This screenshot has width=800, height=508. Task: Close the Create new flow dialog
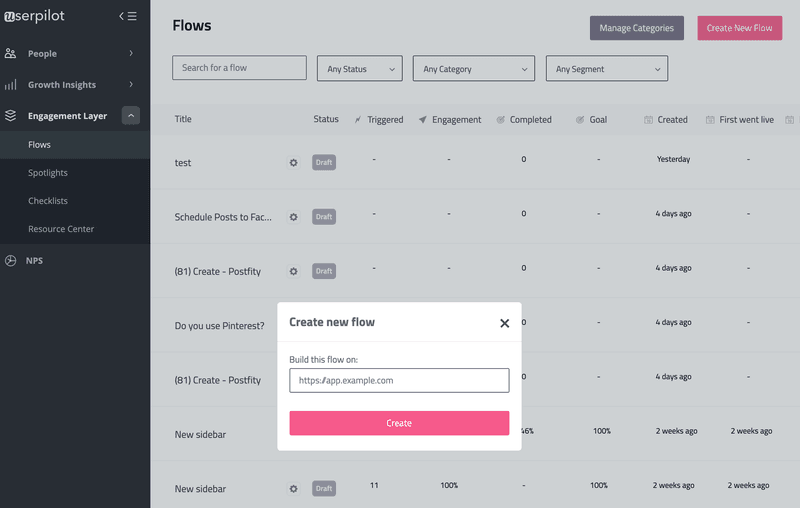point(505,323)
